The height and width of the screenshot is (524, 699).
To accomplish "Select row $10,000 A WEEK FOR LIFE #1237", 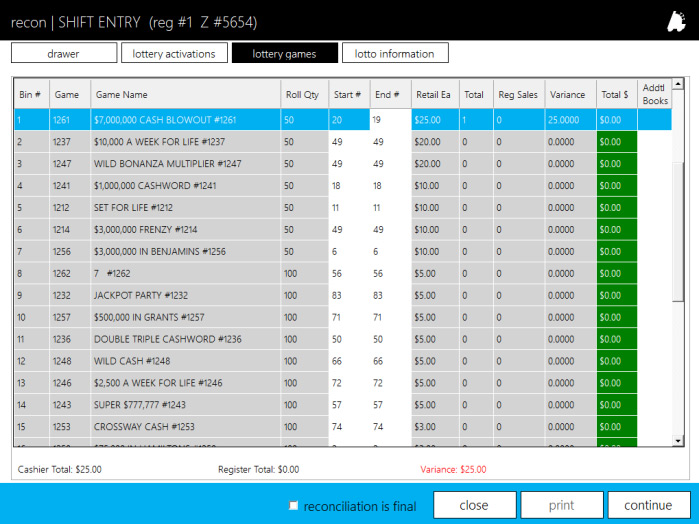I will 342,142.
